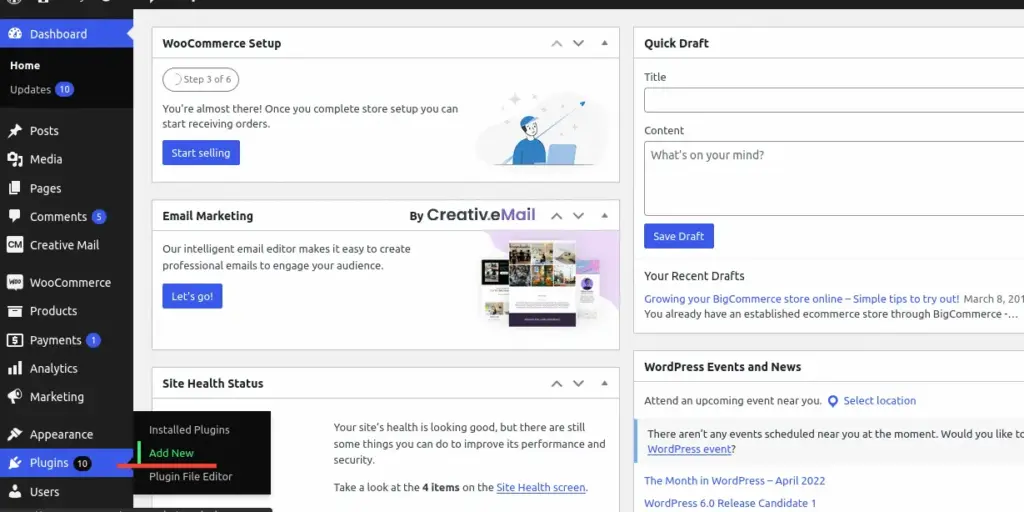The image size is (1024, 512).
Task: Click the Quick Draft panel heading
Action: coord(677,43)
